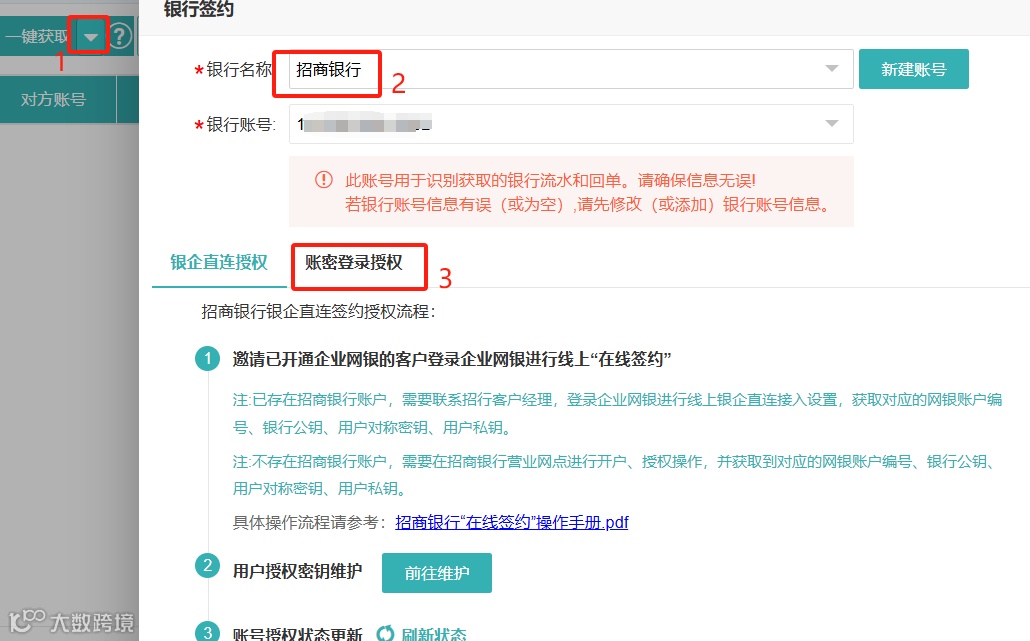Select the 对方账号 column header

(x=54, y=100)
